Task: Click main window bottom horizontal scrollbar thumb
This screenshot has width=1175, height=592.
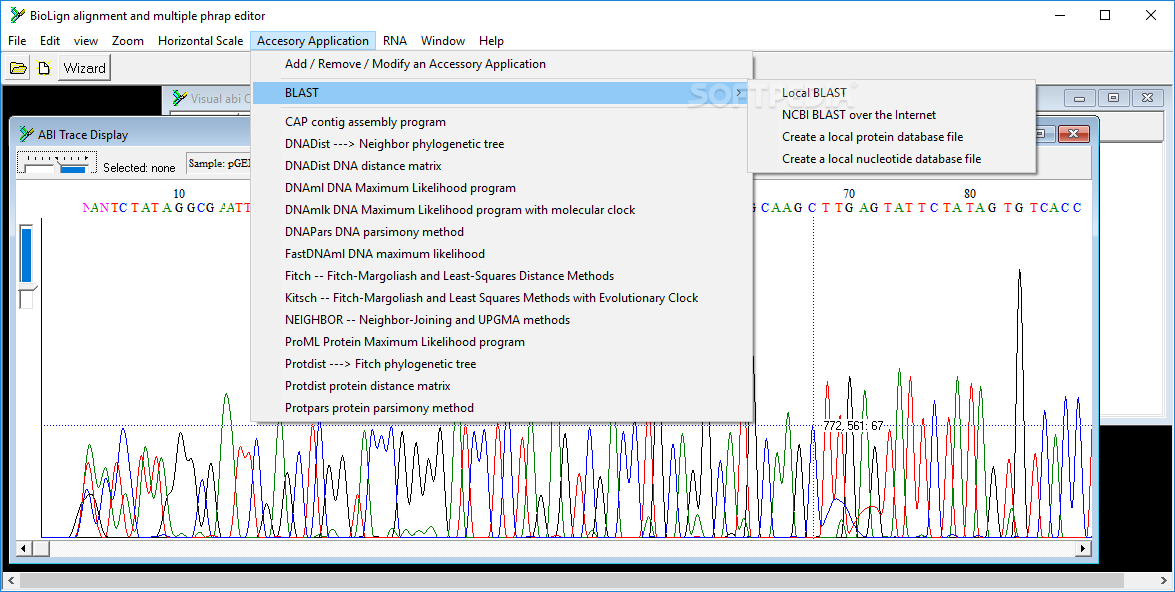Action: pos(572,581)
